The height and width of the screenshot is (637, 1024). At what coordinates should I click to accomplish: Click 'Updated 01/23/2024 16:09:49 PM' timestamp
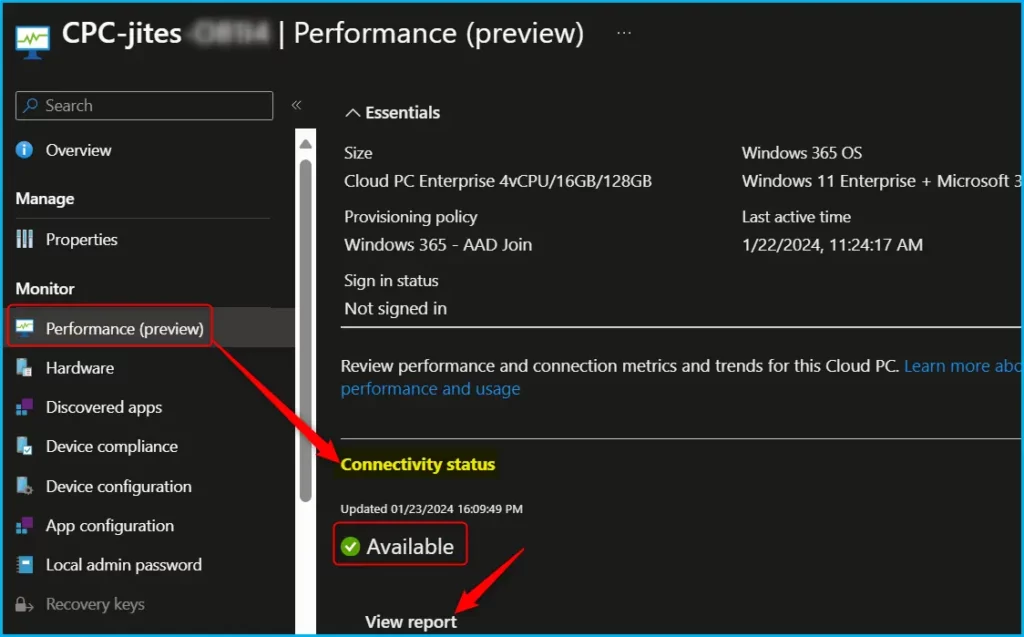(432, 509)
